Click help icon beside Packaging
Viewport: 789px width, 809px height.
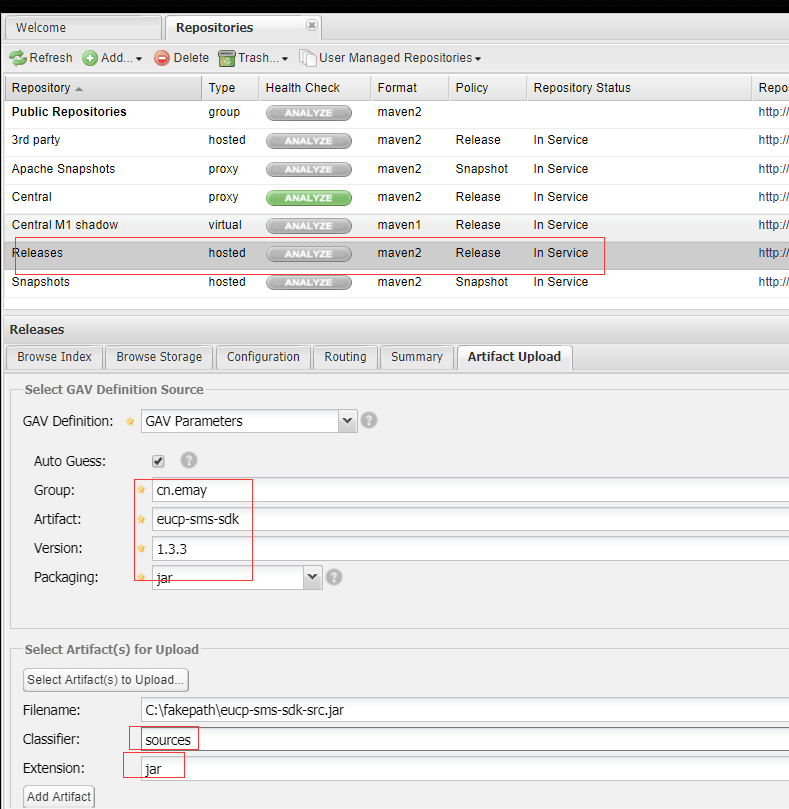[x=335, y=577]
